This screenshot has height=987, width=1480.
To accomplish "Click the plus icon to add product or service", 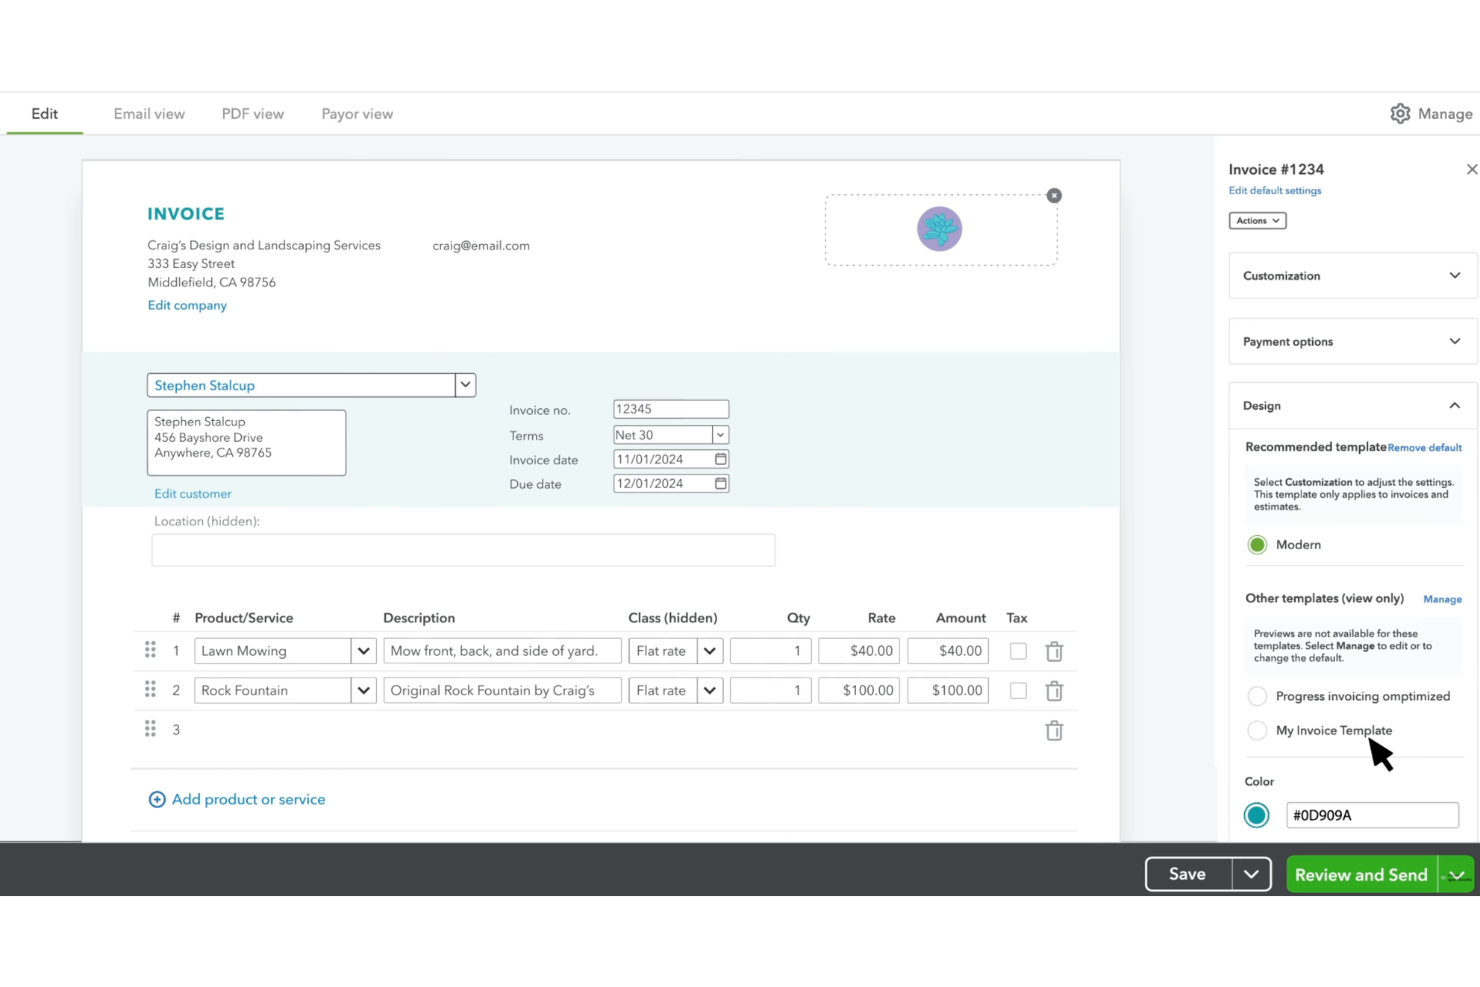I will coord(157,799).
